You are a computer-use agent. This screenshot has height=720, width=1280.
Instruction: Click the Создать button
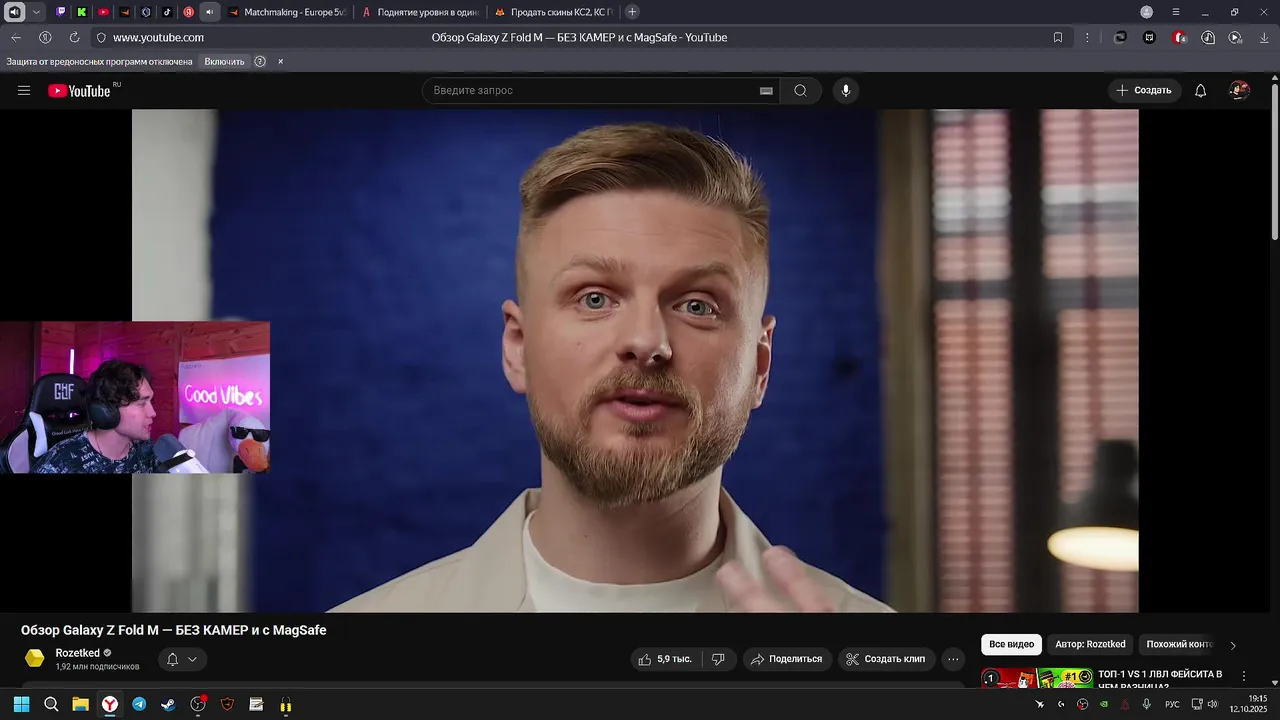click(1144, 90)
